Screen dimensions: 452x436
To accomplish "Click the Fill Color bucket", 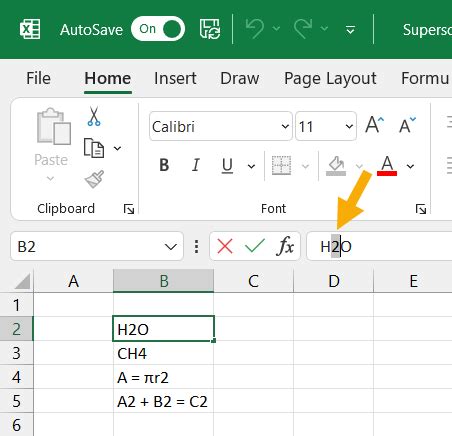I will (x=336, y=166).
